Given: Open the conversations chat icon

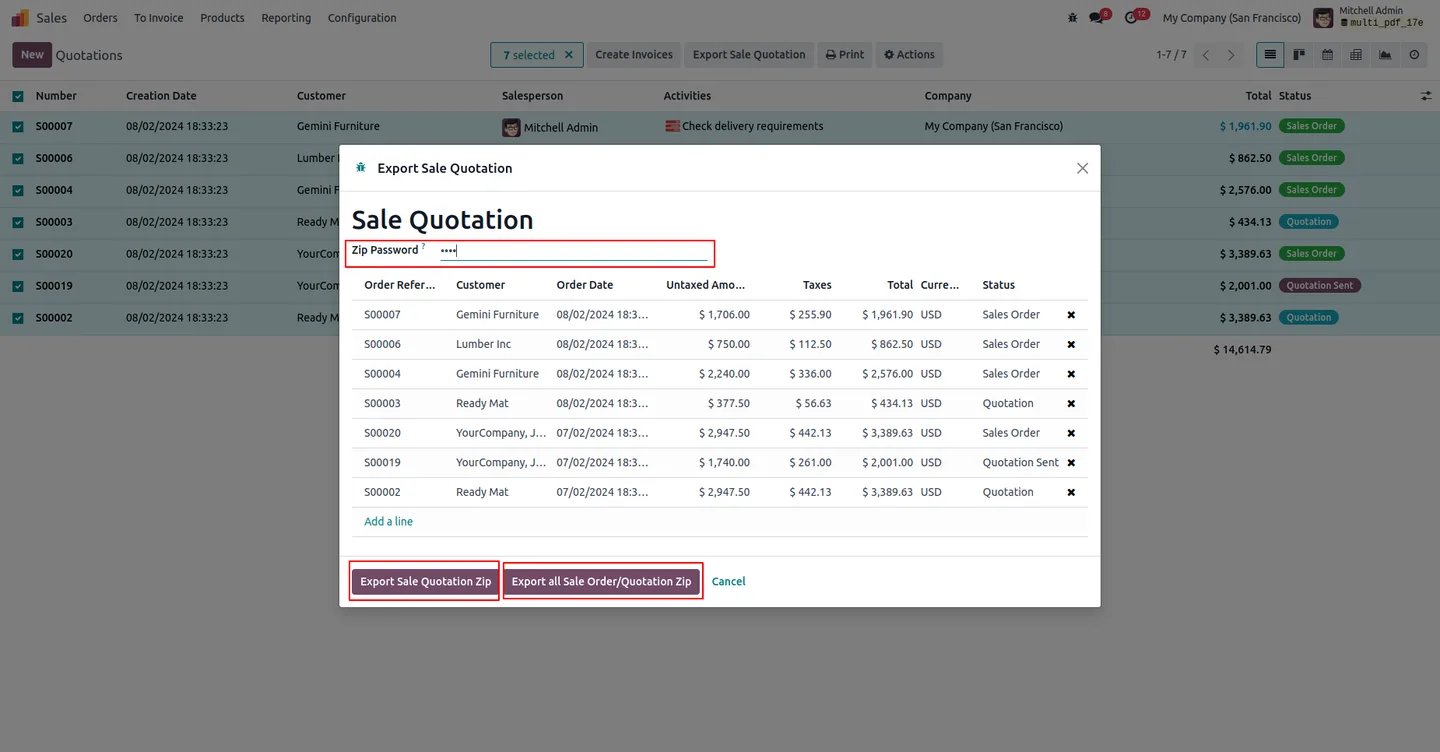Looking at the screenshot, I should (1098, 18).
